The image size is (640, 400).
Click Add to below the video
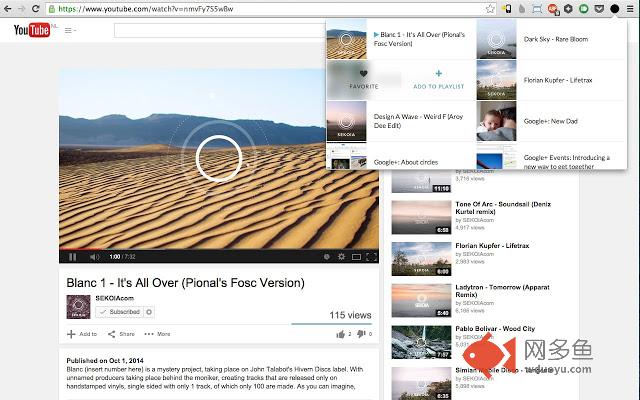click(x=82, y=334)
